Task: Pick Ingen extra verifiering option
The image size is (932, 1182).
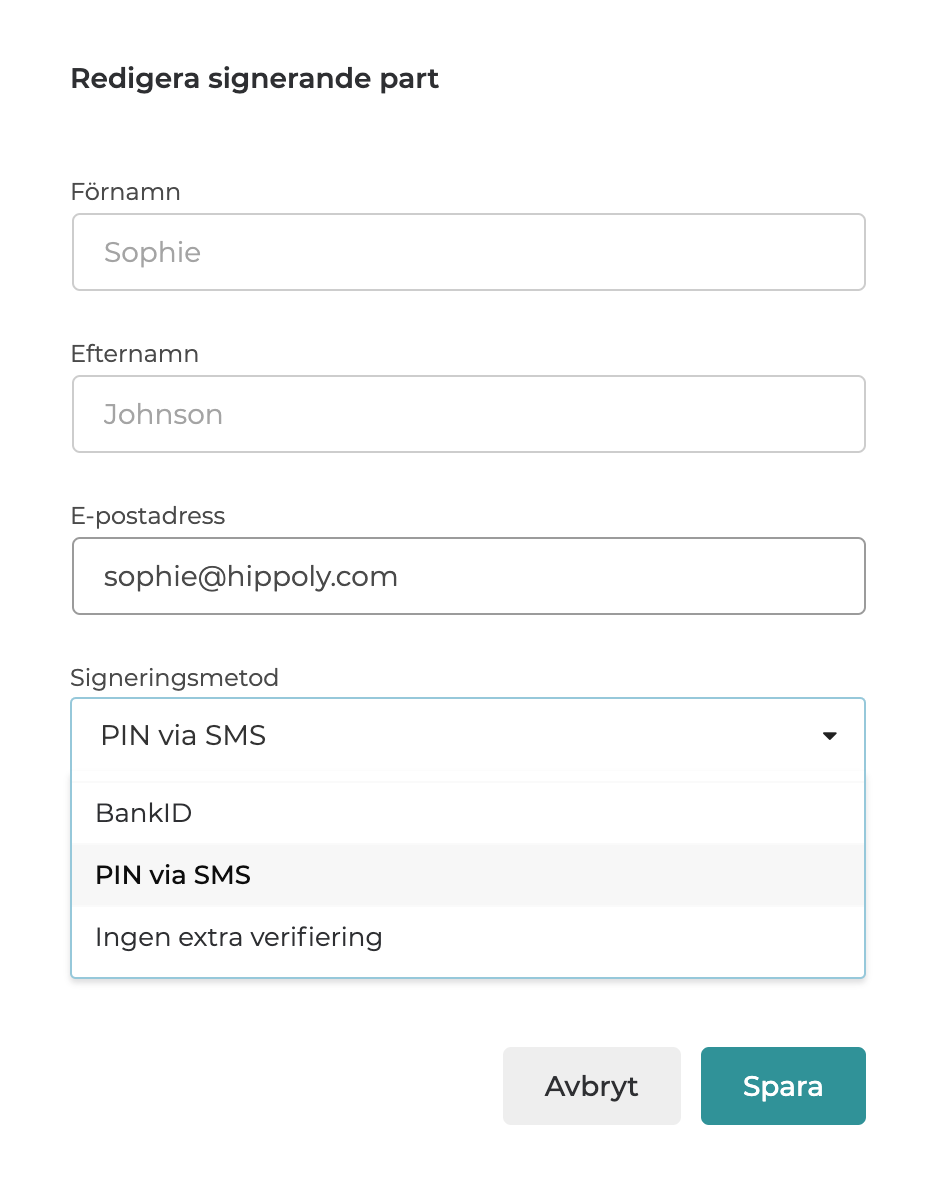Action: click(x=467, y=938)
